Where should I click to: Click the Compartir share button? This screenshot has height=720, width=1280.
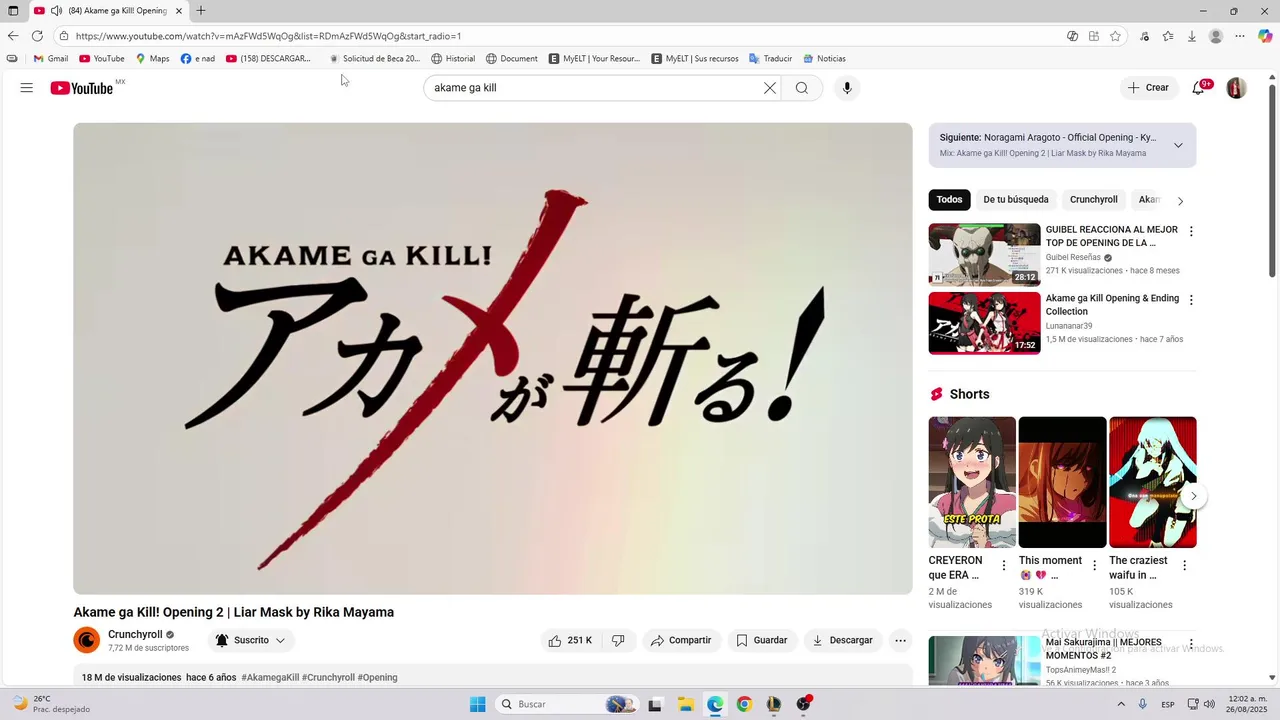[681, 640]
